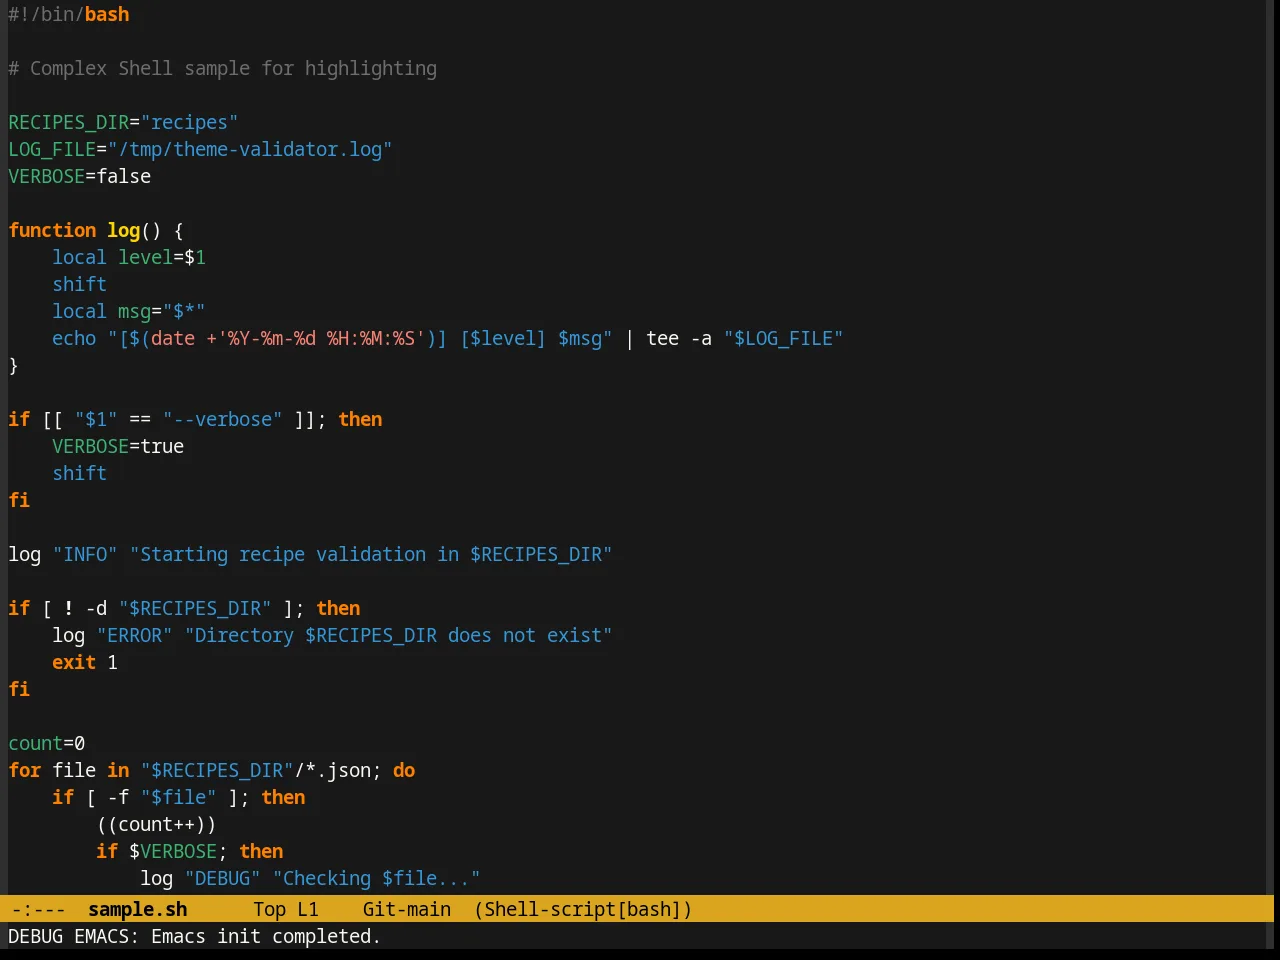
Task: Click the sample.sh buffer name in mode line
Action: click(137, 909)
